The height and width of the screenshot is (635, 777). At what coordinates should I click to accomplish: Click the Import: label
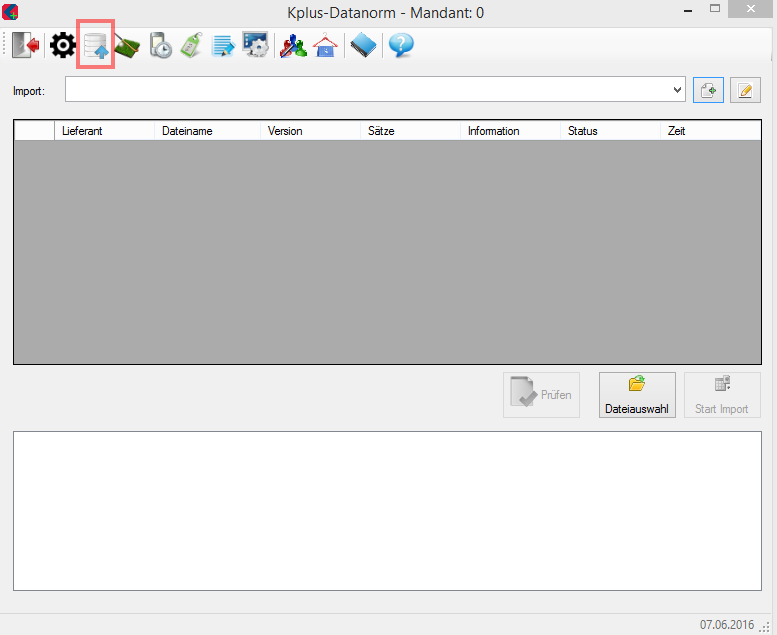(x=29, y=91)
